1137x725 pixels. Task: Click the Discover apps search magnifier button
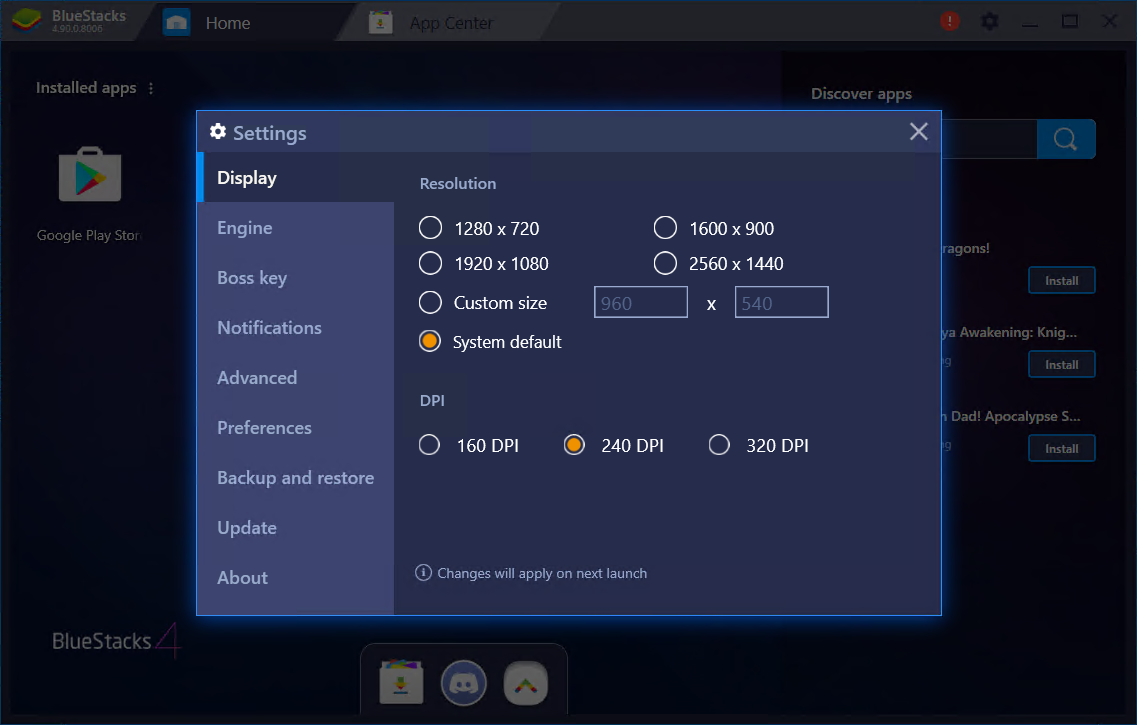[1066, 138]
